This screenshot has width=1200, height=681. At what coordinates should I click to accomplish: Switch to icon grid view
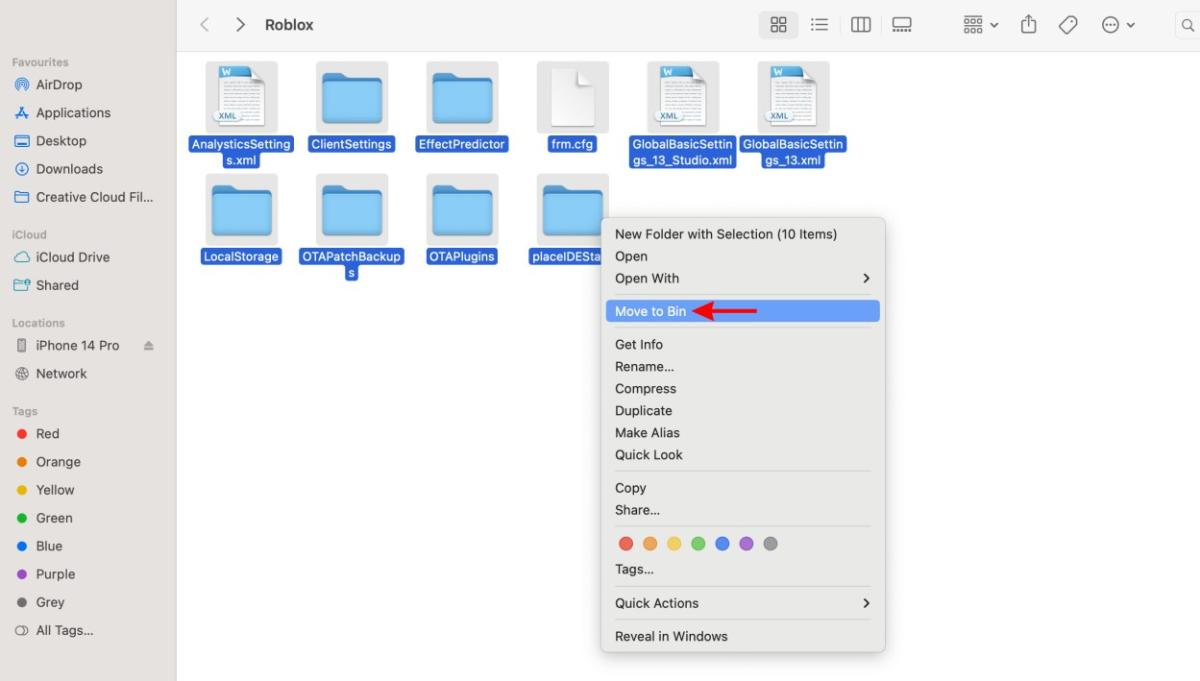point(778,25)
